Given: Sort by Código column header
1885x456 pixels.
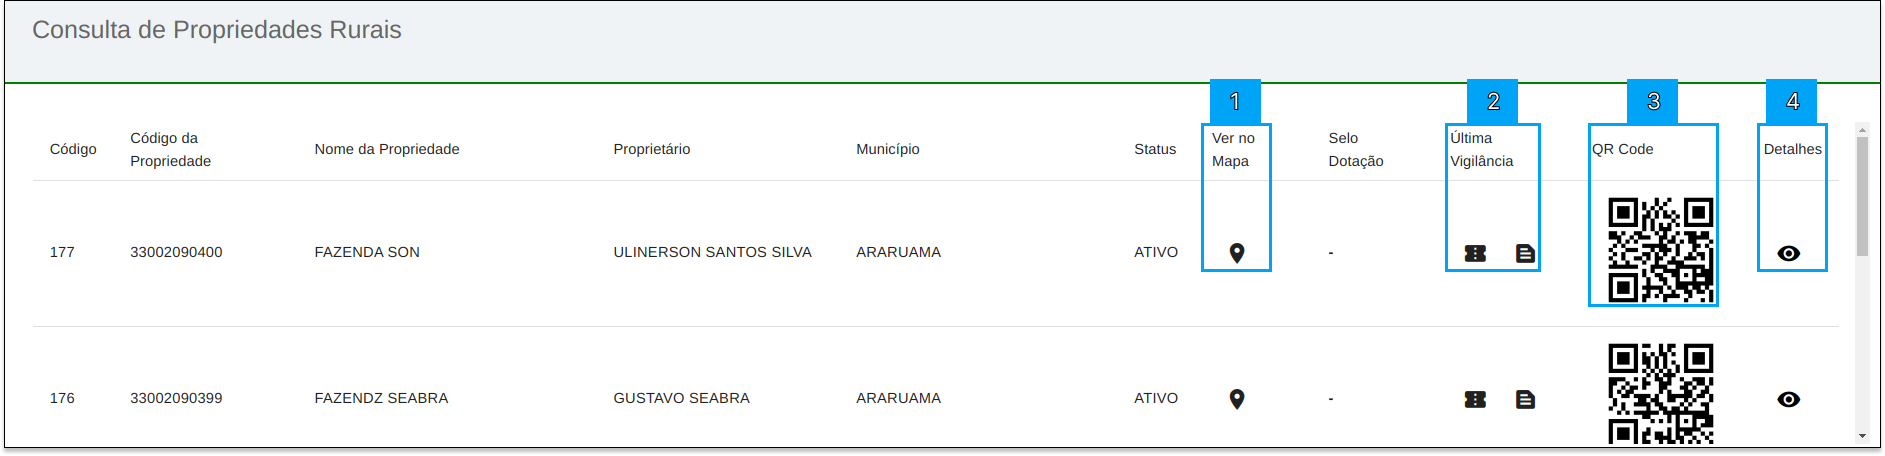Looking at the screenshot, I should pos(73,149).
